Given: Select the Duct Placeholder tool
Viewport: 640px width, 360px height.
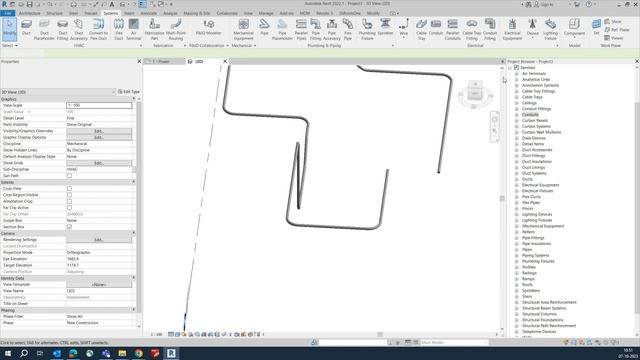Looking at the screenshot, I should [x=44, y=29].
